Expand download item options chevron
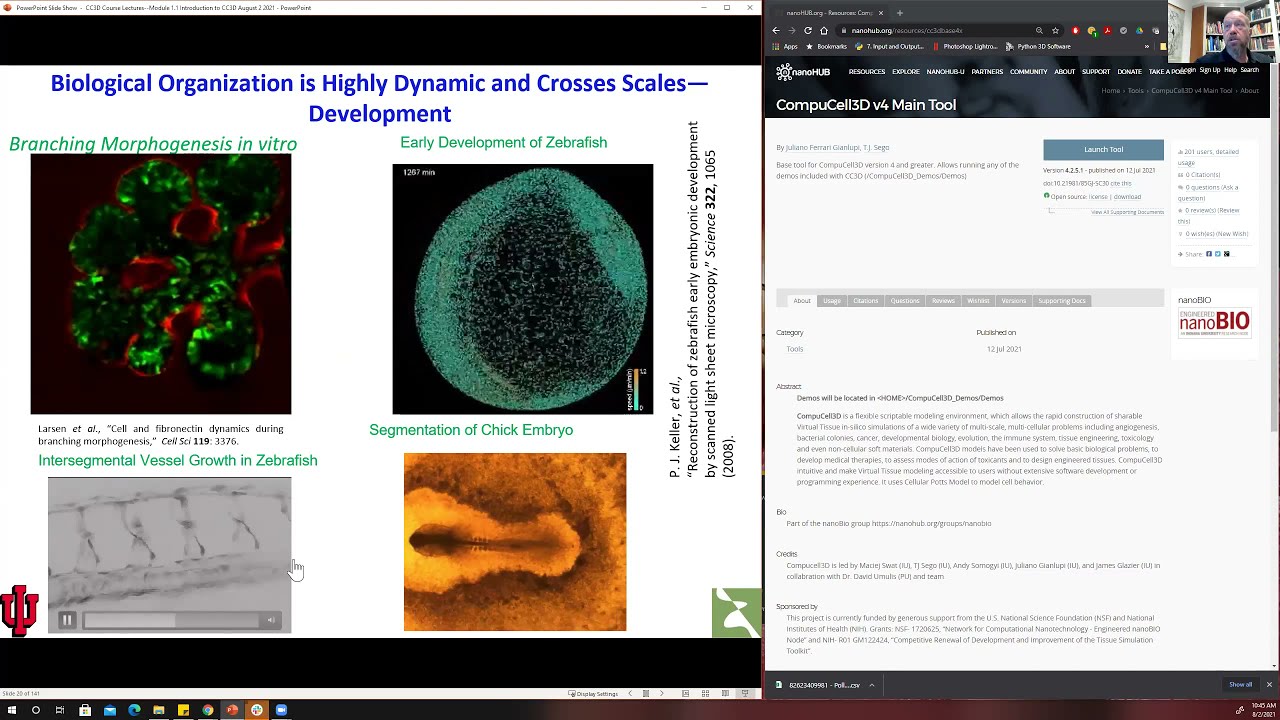1280x720 pixels. pyautogui.click(x=871, y=685)
